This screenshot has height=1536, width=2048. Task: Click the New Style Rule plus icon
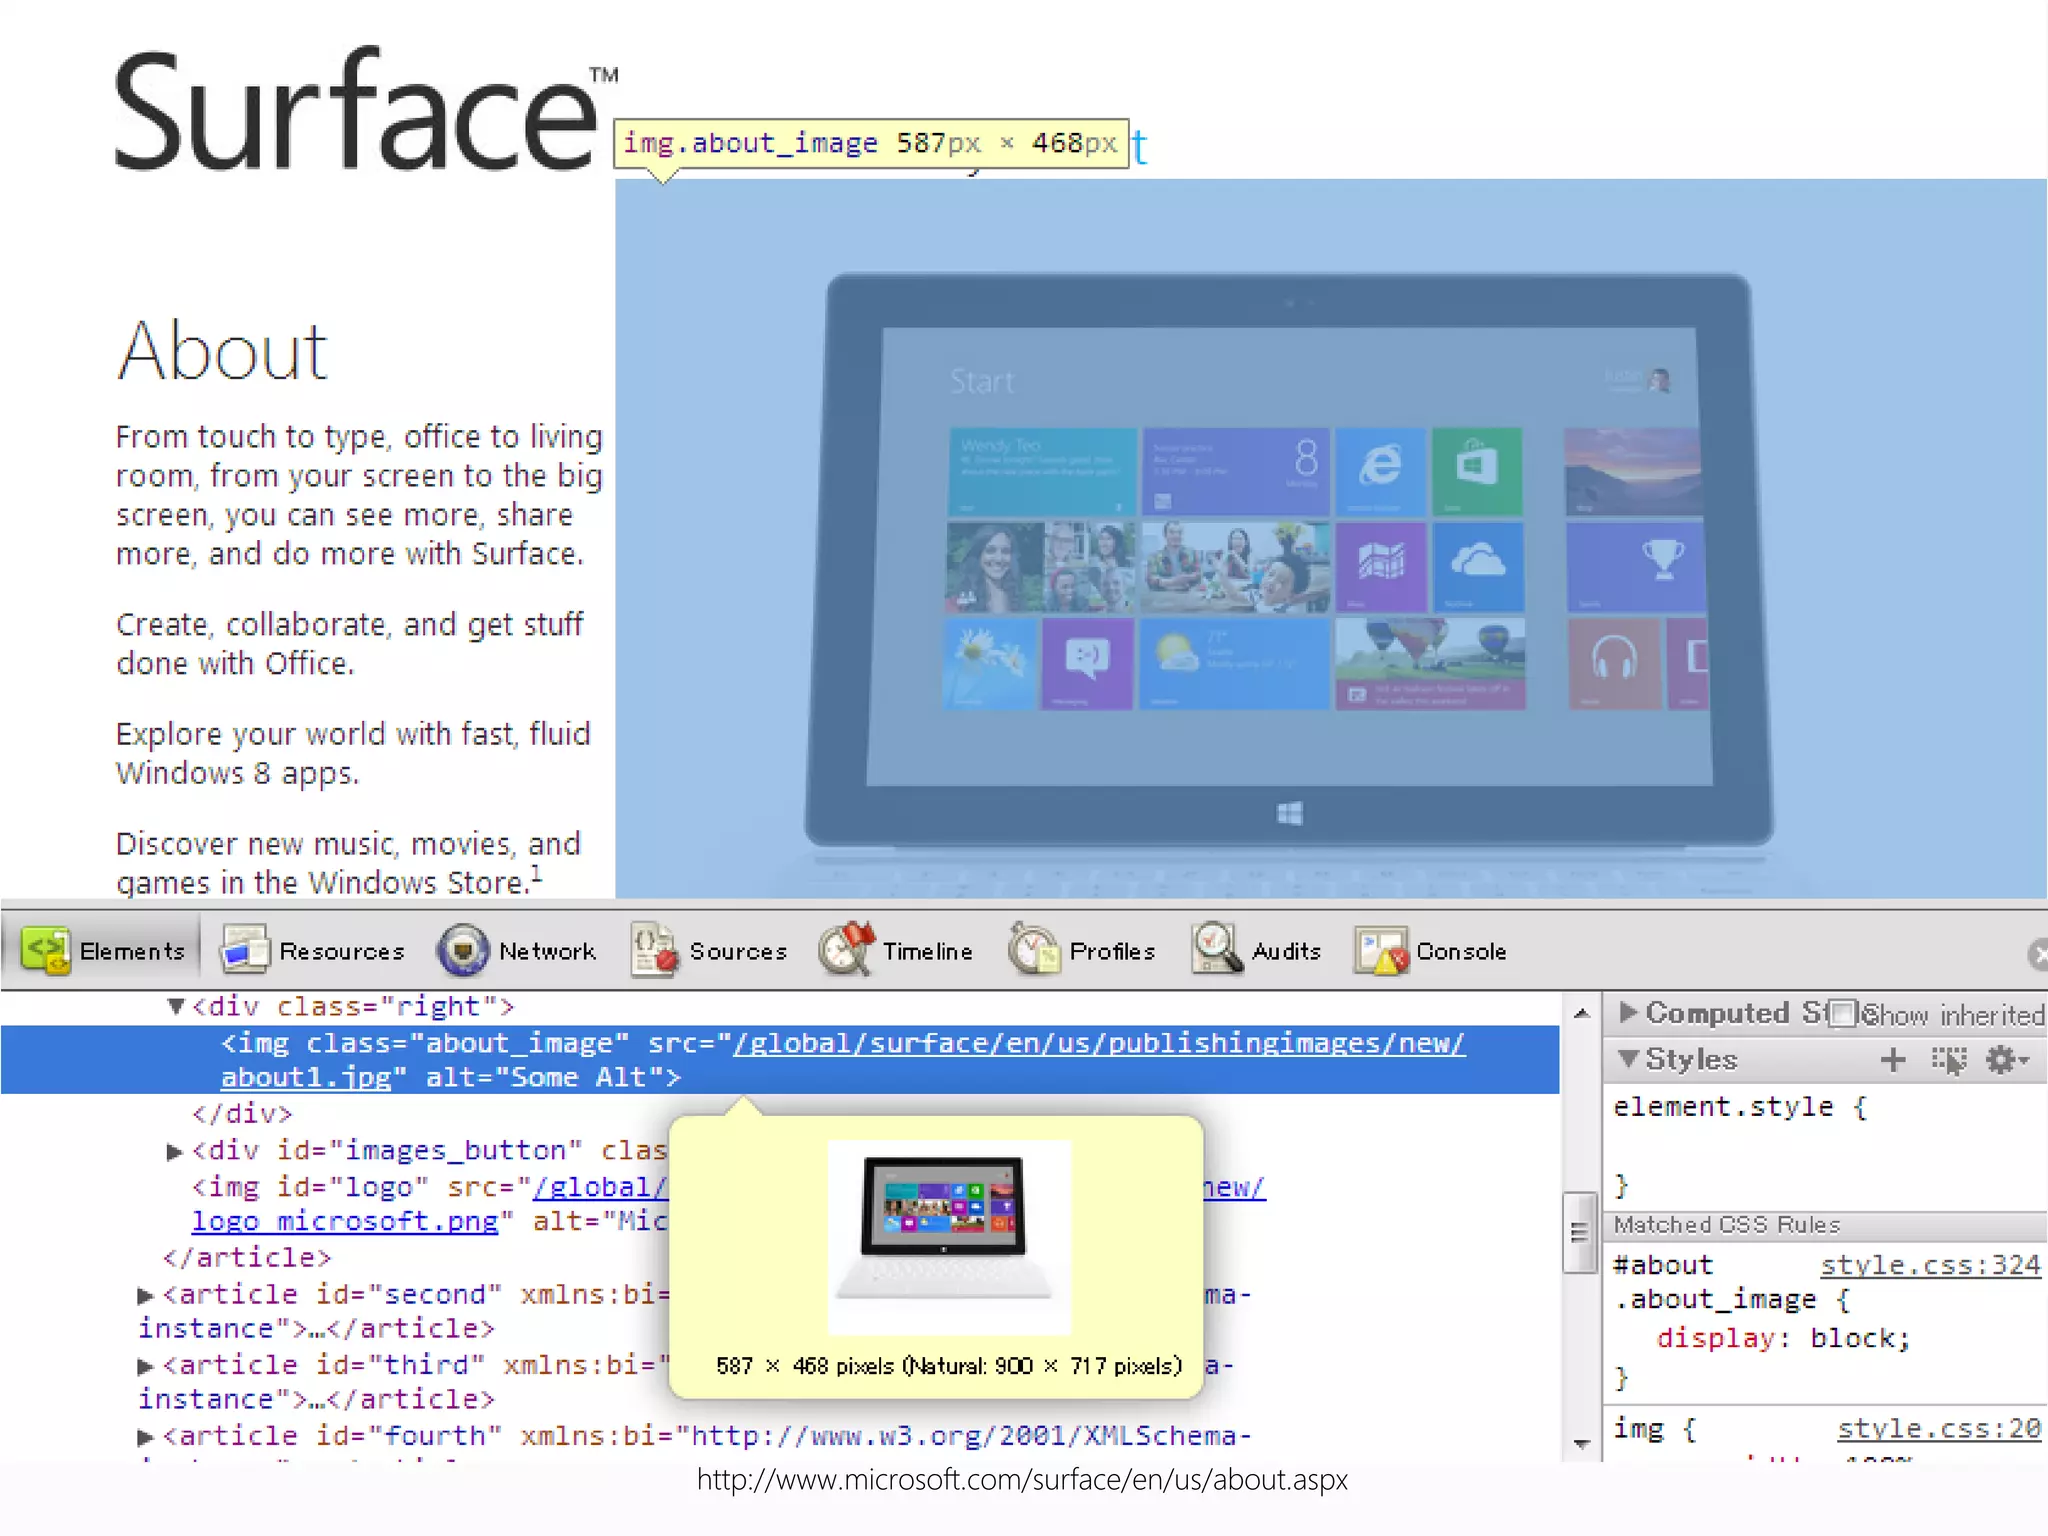(1893, 1060)
